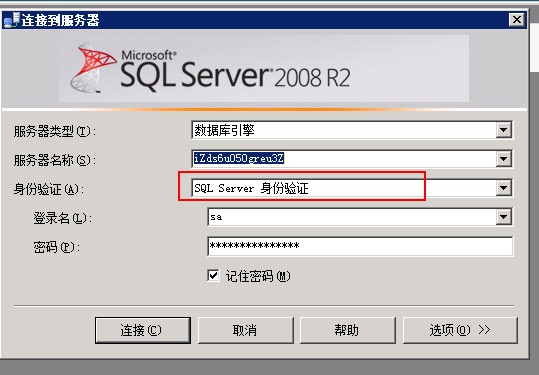Open the 服务器类型 dropdown arrow
The width and height of the screenshot is (539, 375).
point(504,130)
